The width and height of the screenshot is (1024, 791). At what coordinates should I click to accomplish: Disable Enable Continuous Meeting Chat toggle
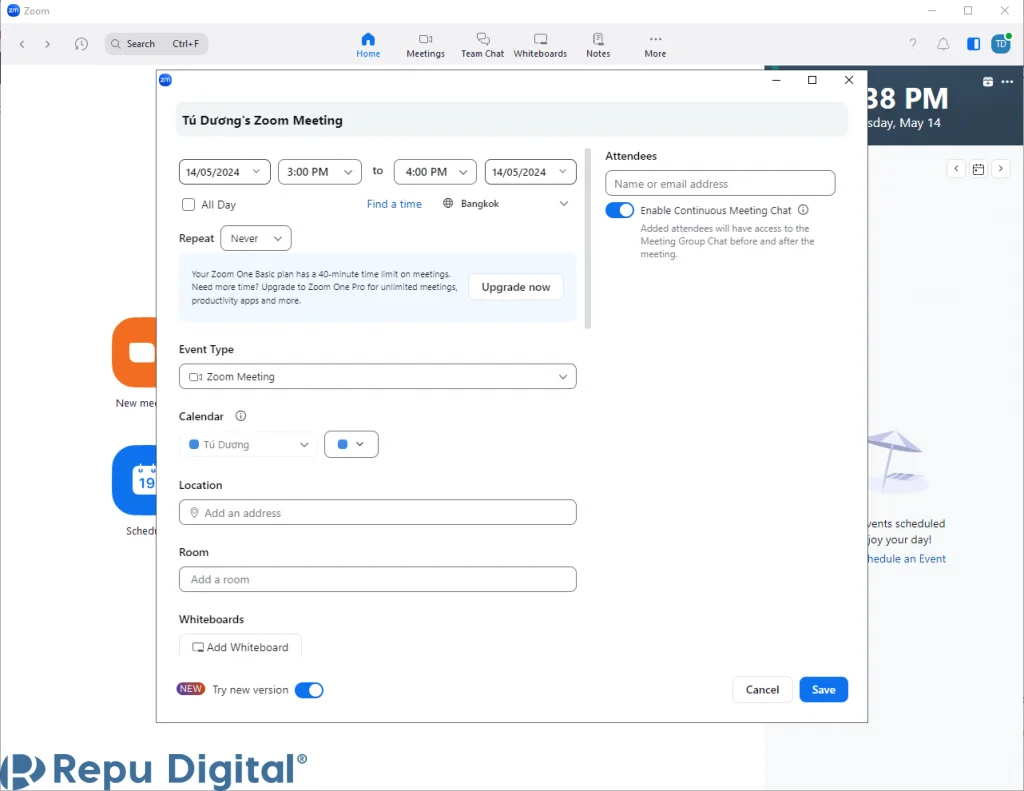click(619, 210)
